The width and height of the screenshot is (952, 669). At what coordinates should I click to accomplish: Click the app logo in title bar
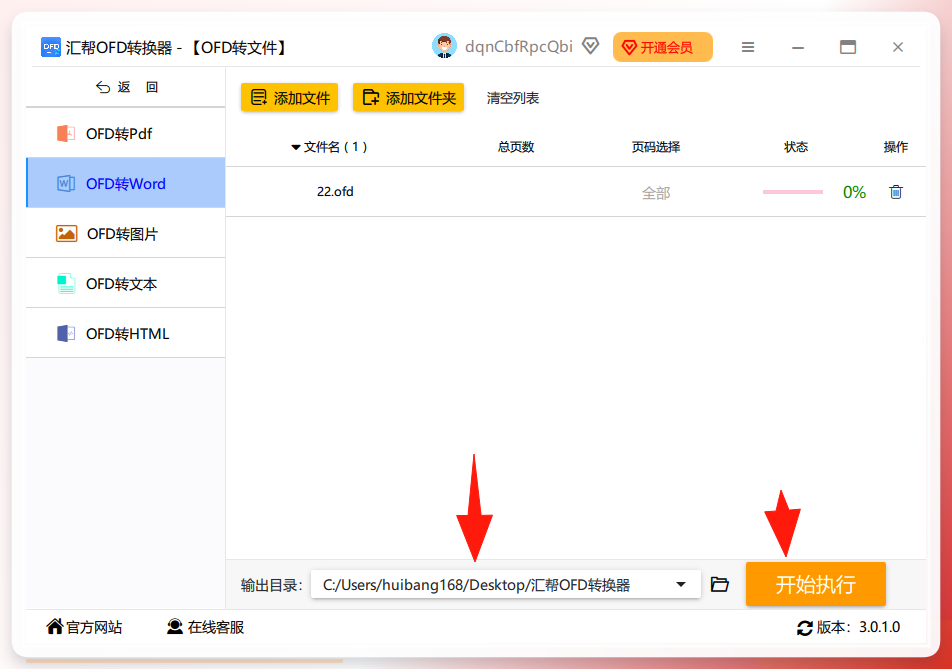(x=50, y=47)
